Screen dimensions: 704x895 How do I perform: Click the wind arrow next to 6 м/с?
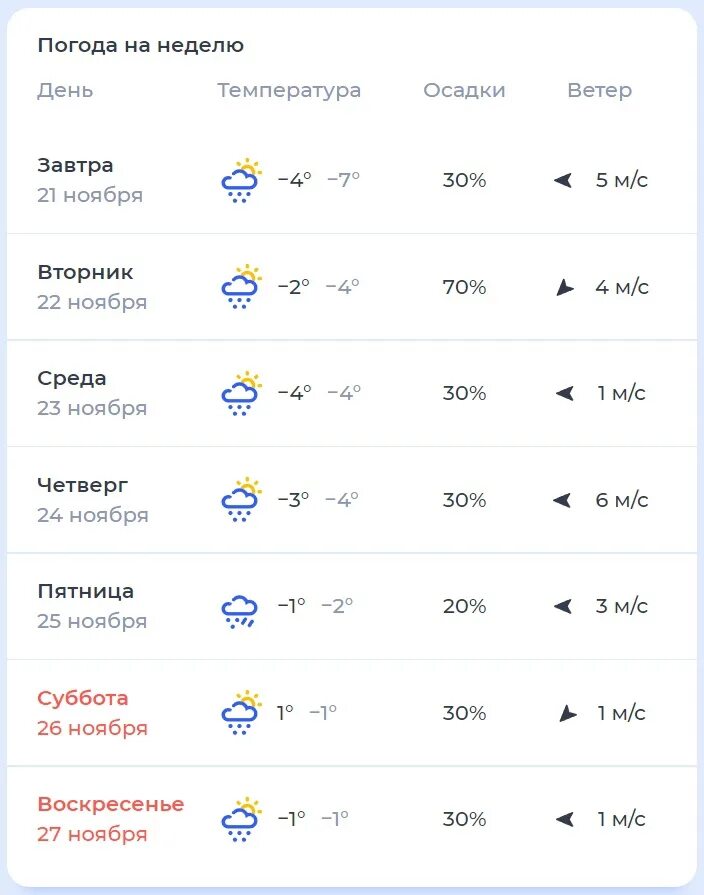(x=562, y=500)
